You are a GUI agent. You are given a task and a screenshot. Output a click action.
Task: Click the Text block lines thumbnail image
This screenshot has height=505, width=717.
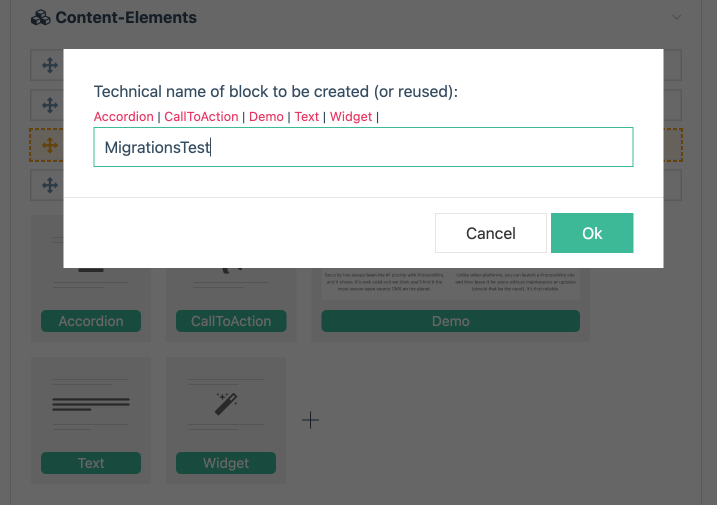point(90,404)
